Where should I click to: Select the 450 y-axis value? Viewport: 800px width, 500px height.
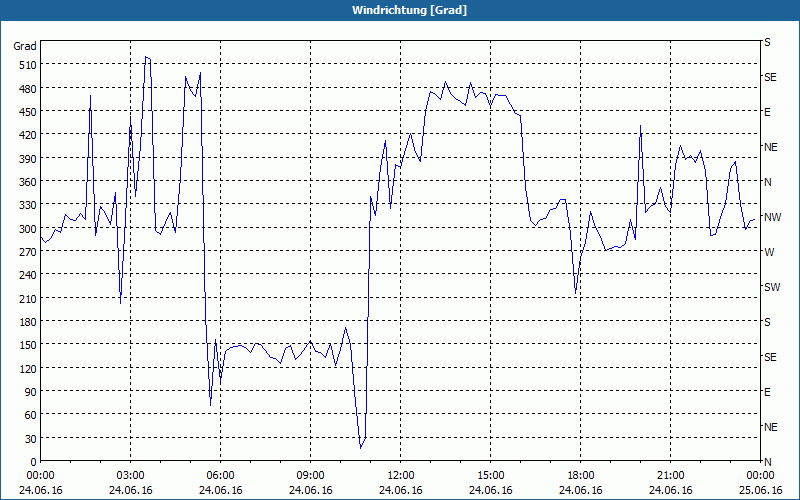click(28, 112)
